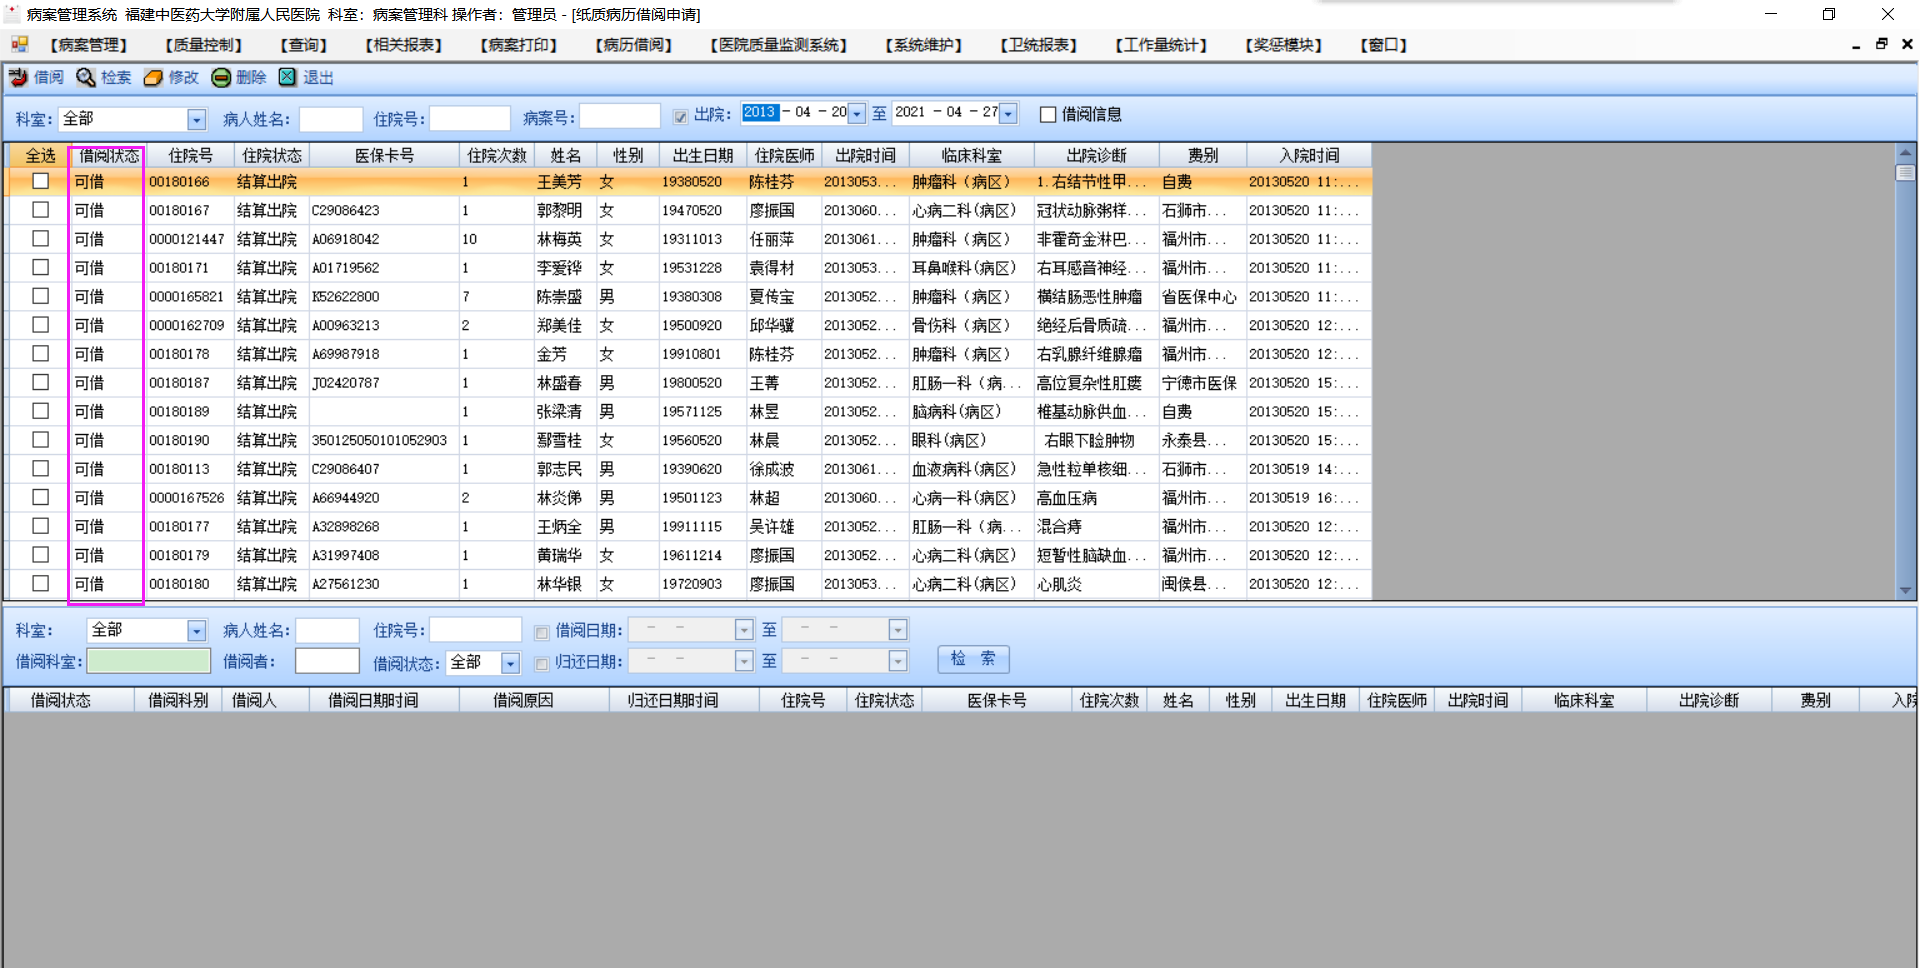Viewport: 1920px width, 968px height.
Task: Click the 病案号 input field
Action: [620, 116]
